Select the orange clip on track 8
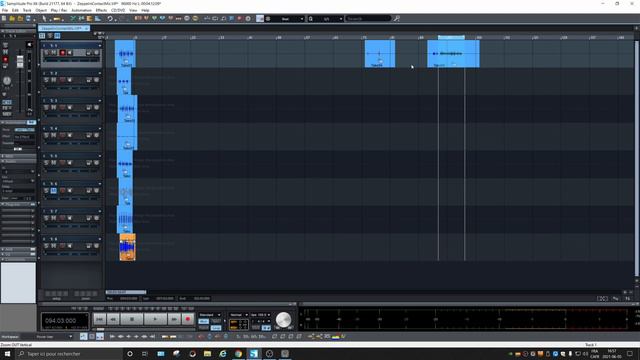The height and width of the screenshot is (360, 640). click(127, 247)
